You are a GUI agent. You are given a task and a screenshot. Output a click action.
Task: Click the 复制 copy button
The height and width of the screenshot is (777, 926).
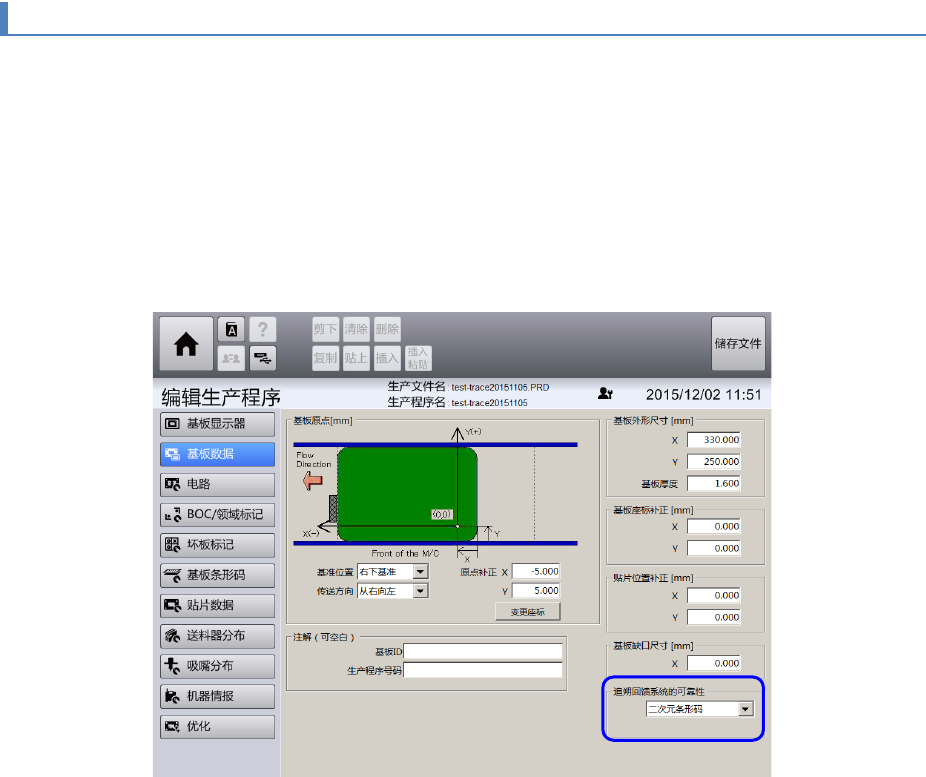325,358
